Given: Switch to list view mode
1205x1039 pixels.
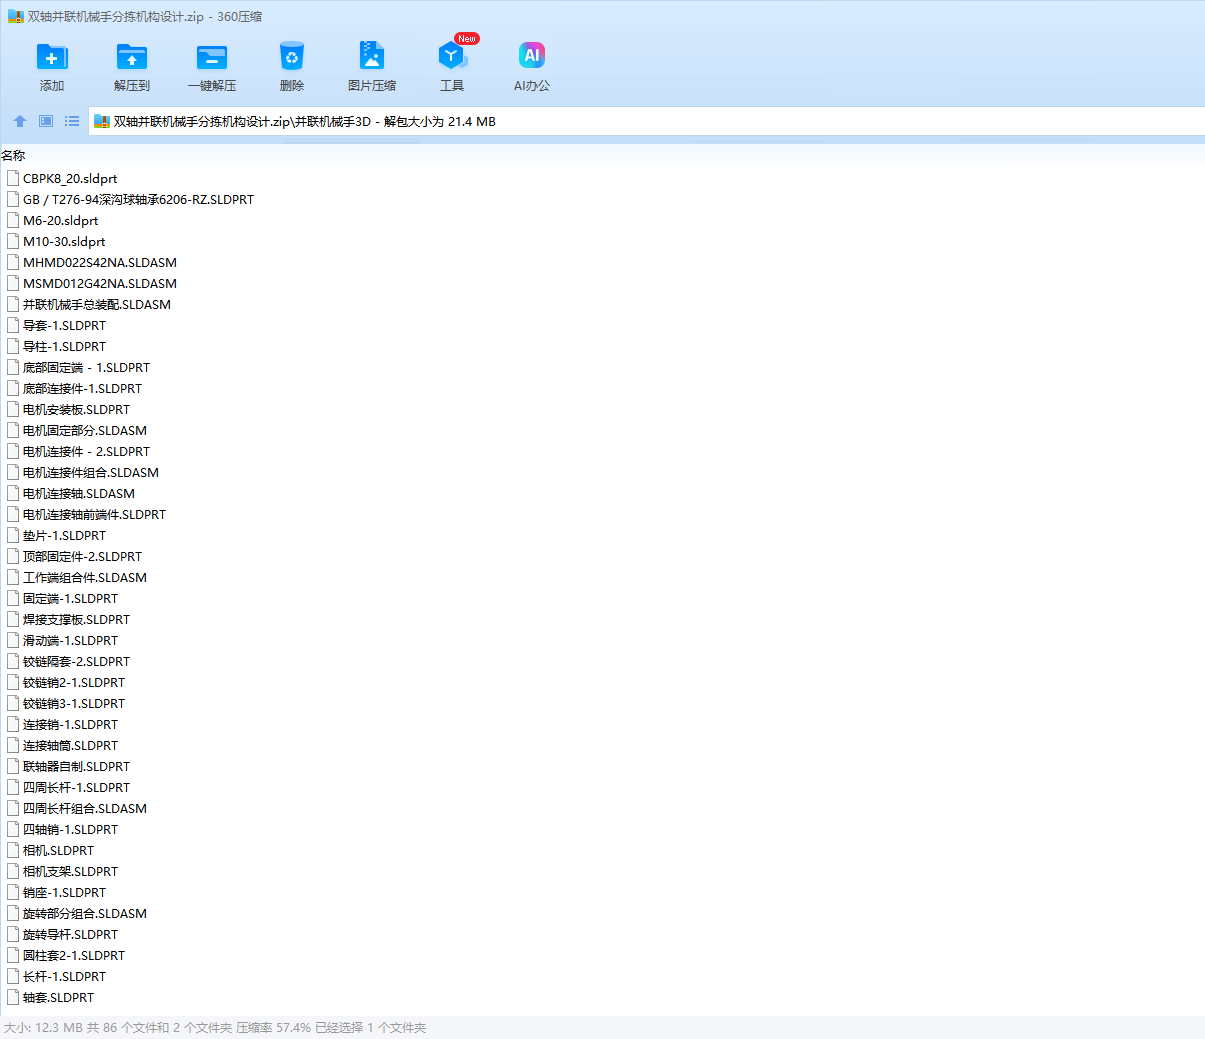Looking at the screenshot, I should coord(72,121).
